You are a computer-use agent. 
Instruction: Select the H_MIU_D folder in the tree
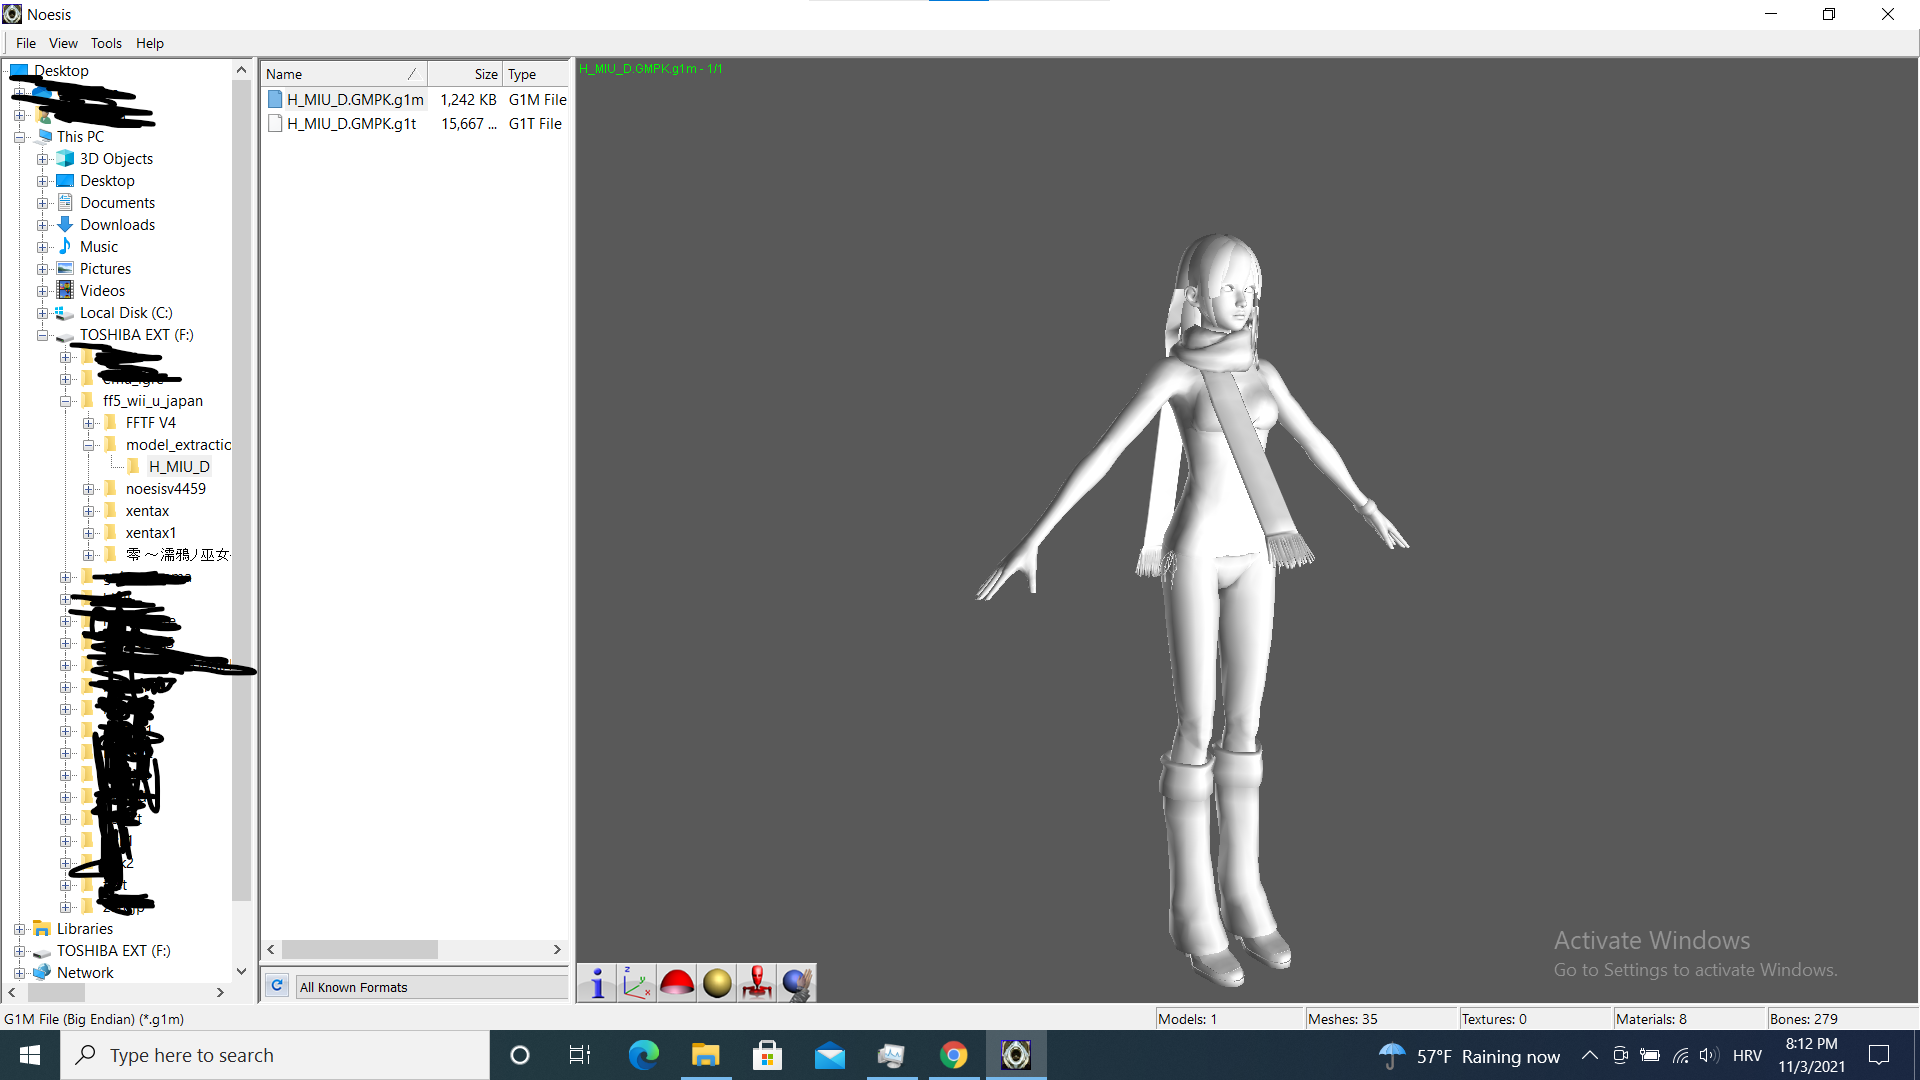coord(179,467)
